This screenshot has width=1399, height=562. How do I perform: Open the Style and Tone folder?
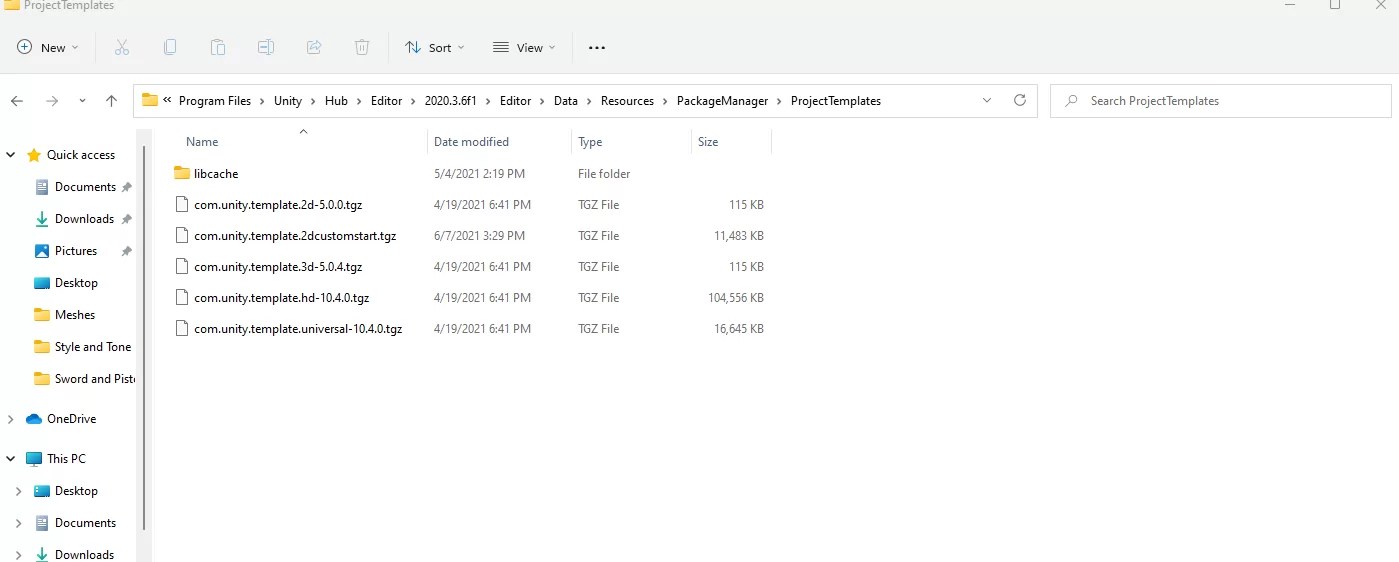(x=93, y=347)
